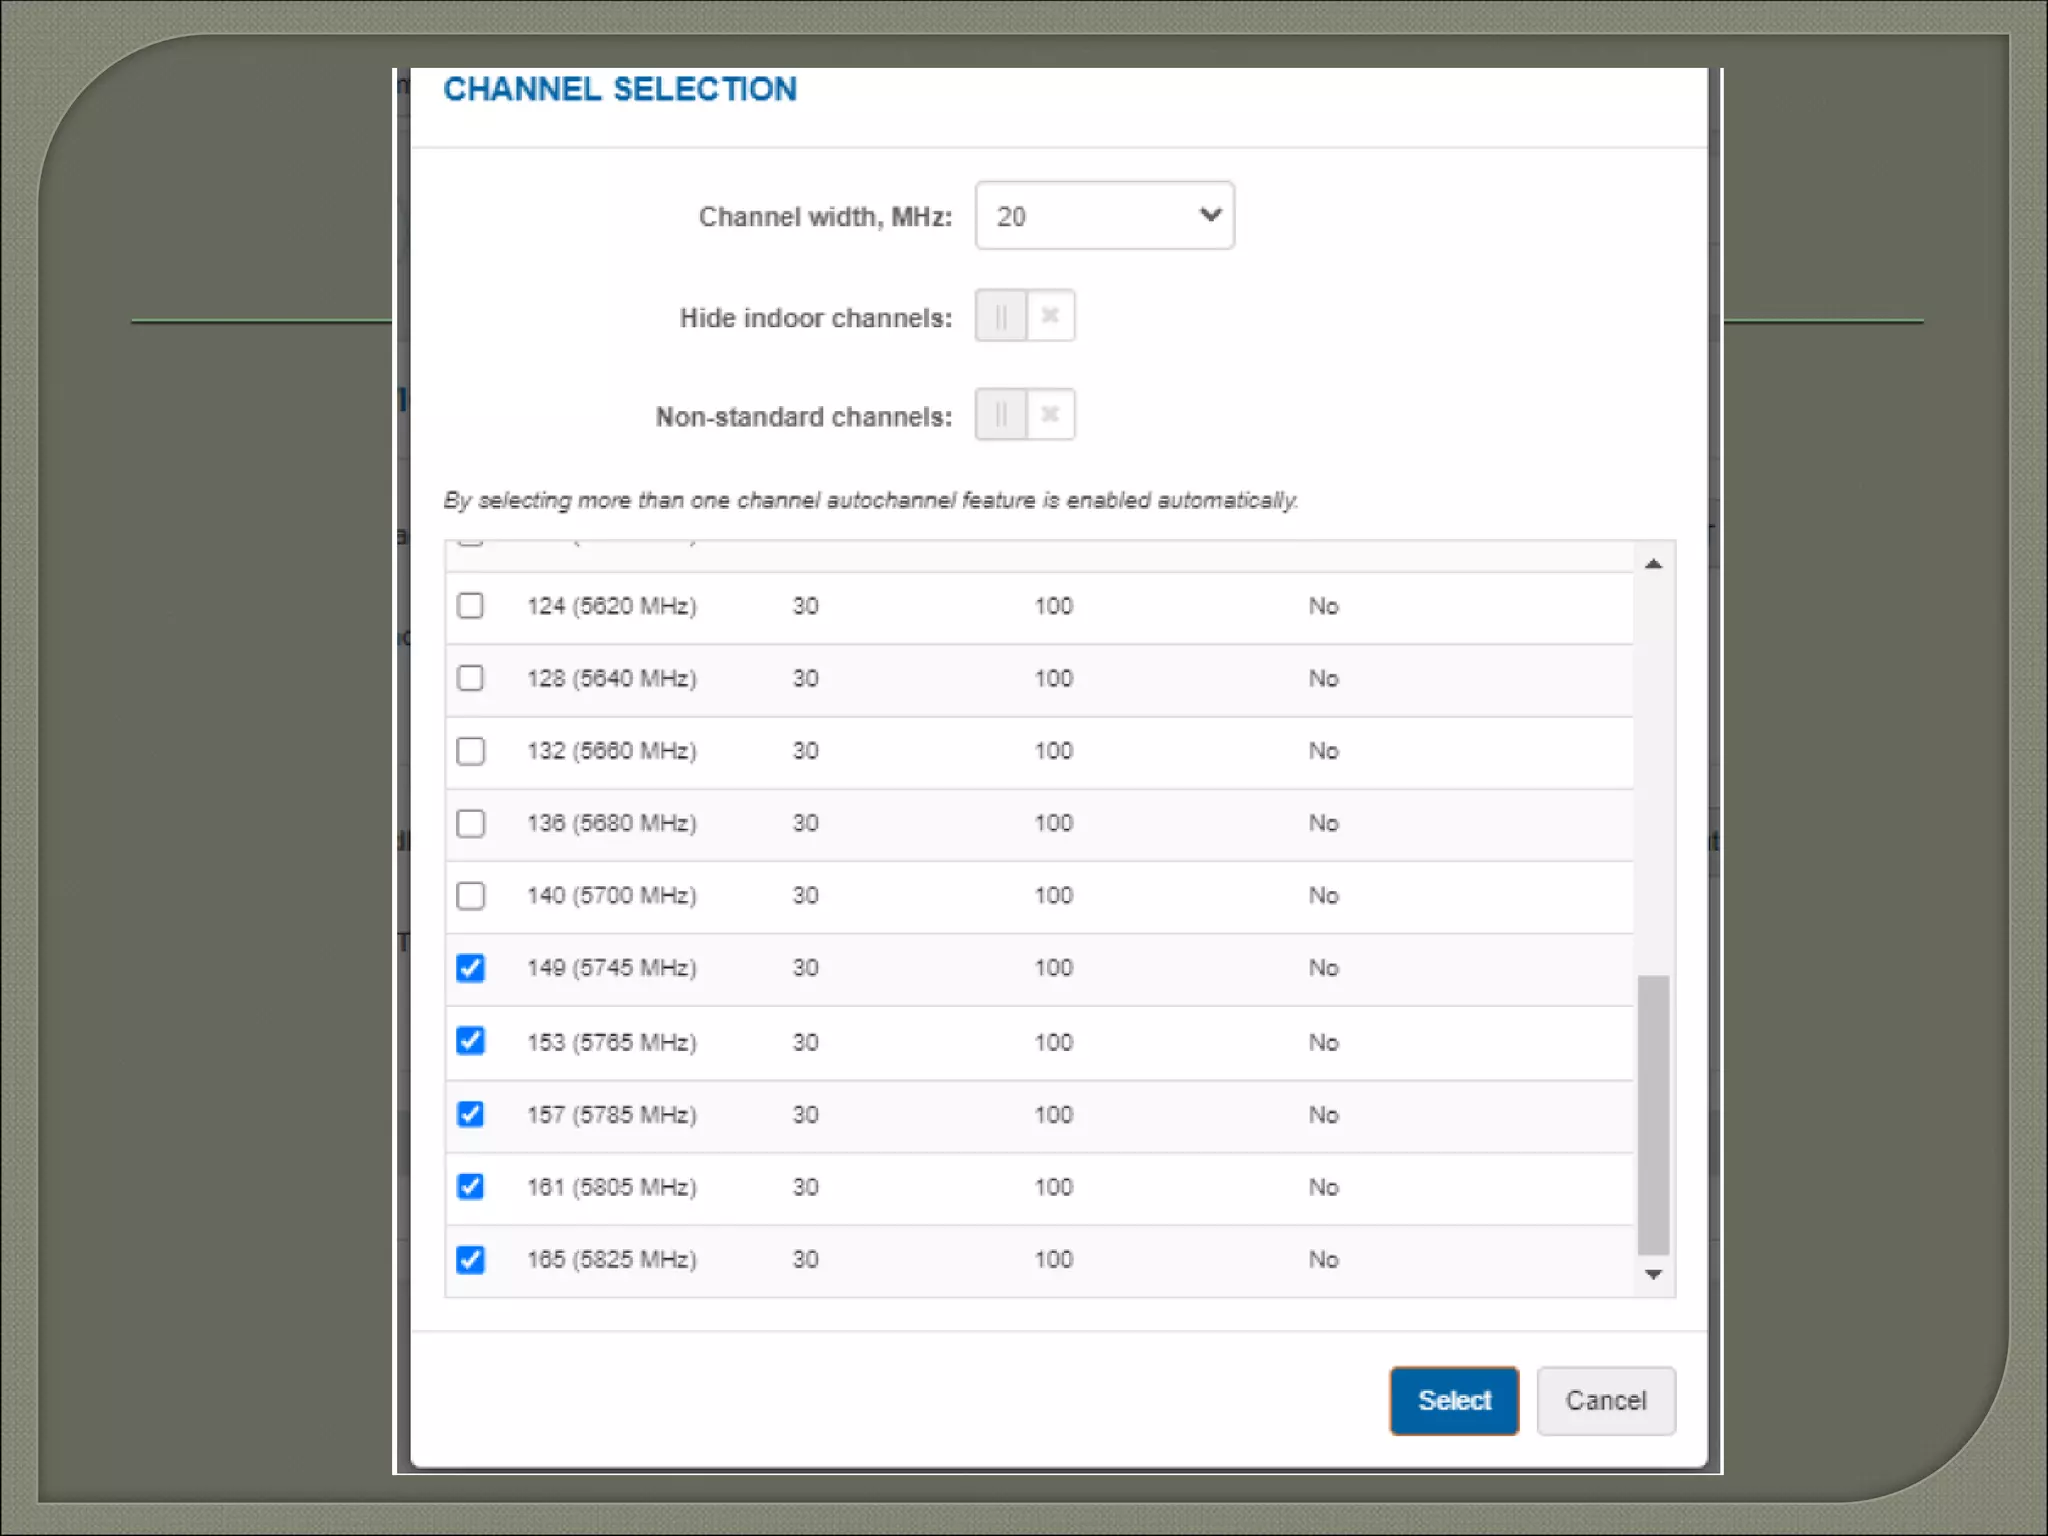2048x1536 pixels.
Task: Deselect channel 157 (5785 MHz) checkbox
Action: point(470,1114)
